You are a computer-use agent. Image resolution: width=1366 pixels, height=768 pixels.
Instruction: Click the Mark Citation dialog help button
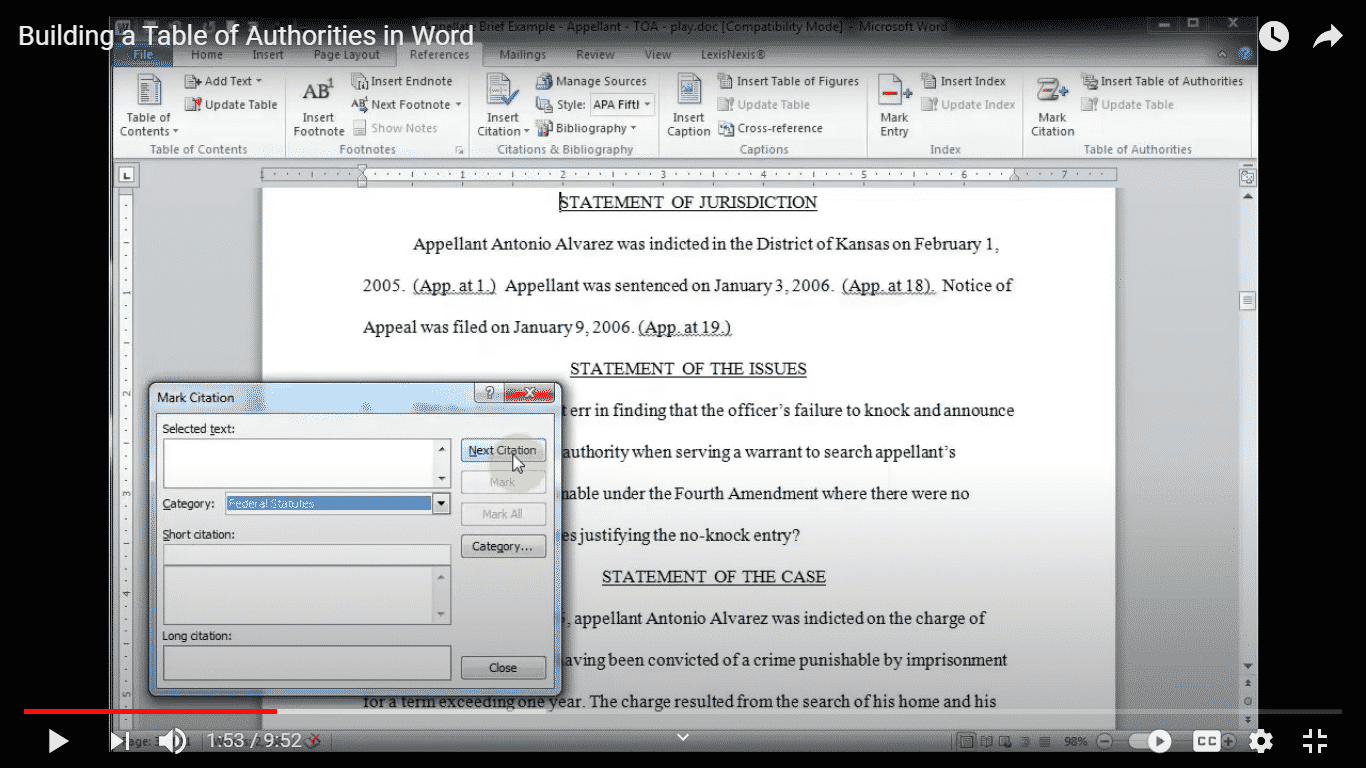point(489,393)
